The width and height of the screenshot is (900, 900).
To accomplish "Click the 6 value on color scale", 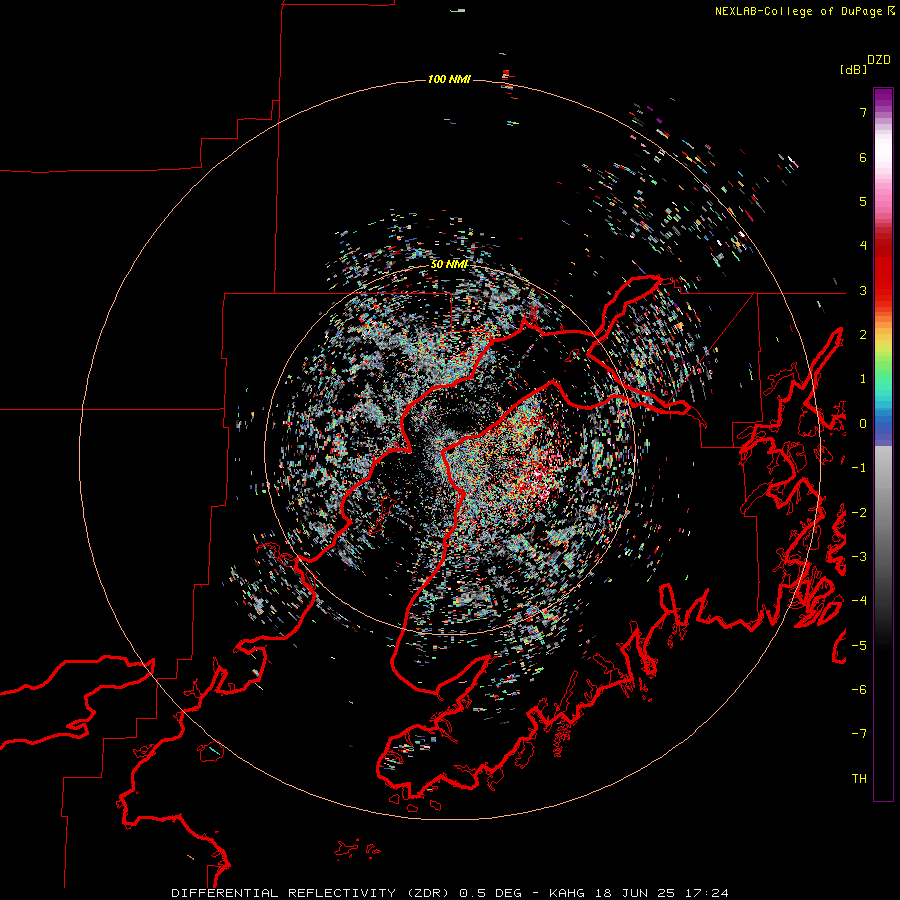I will 863,157.
